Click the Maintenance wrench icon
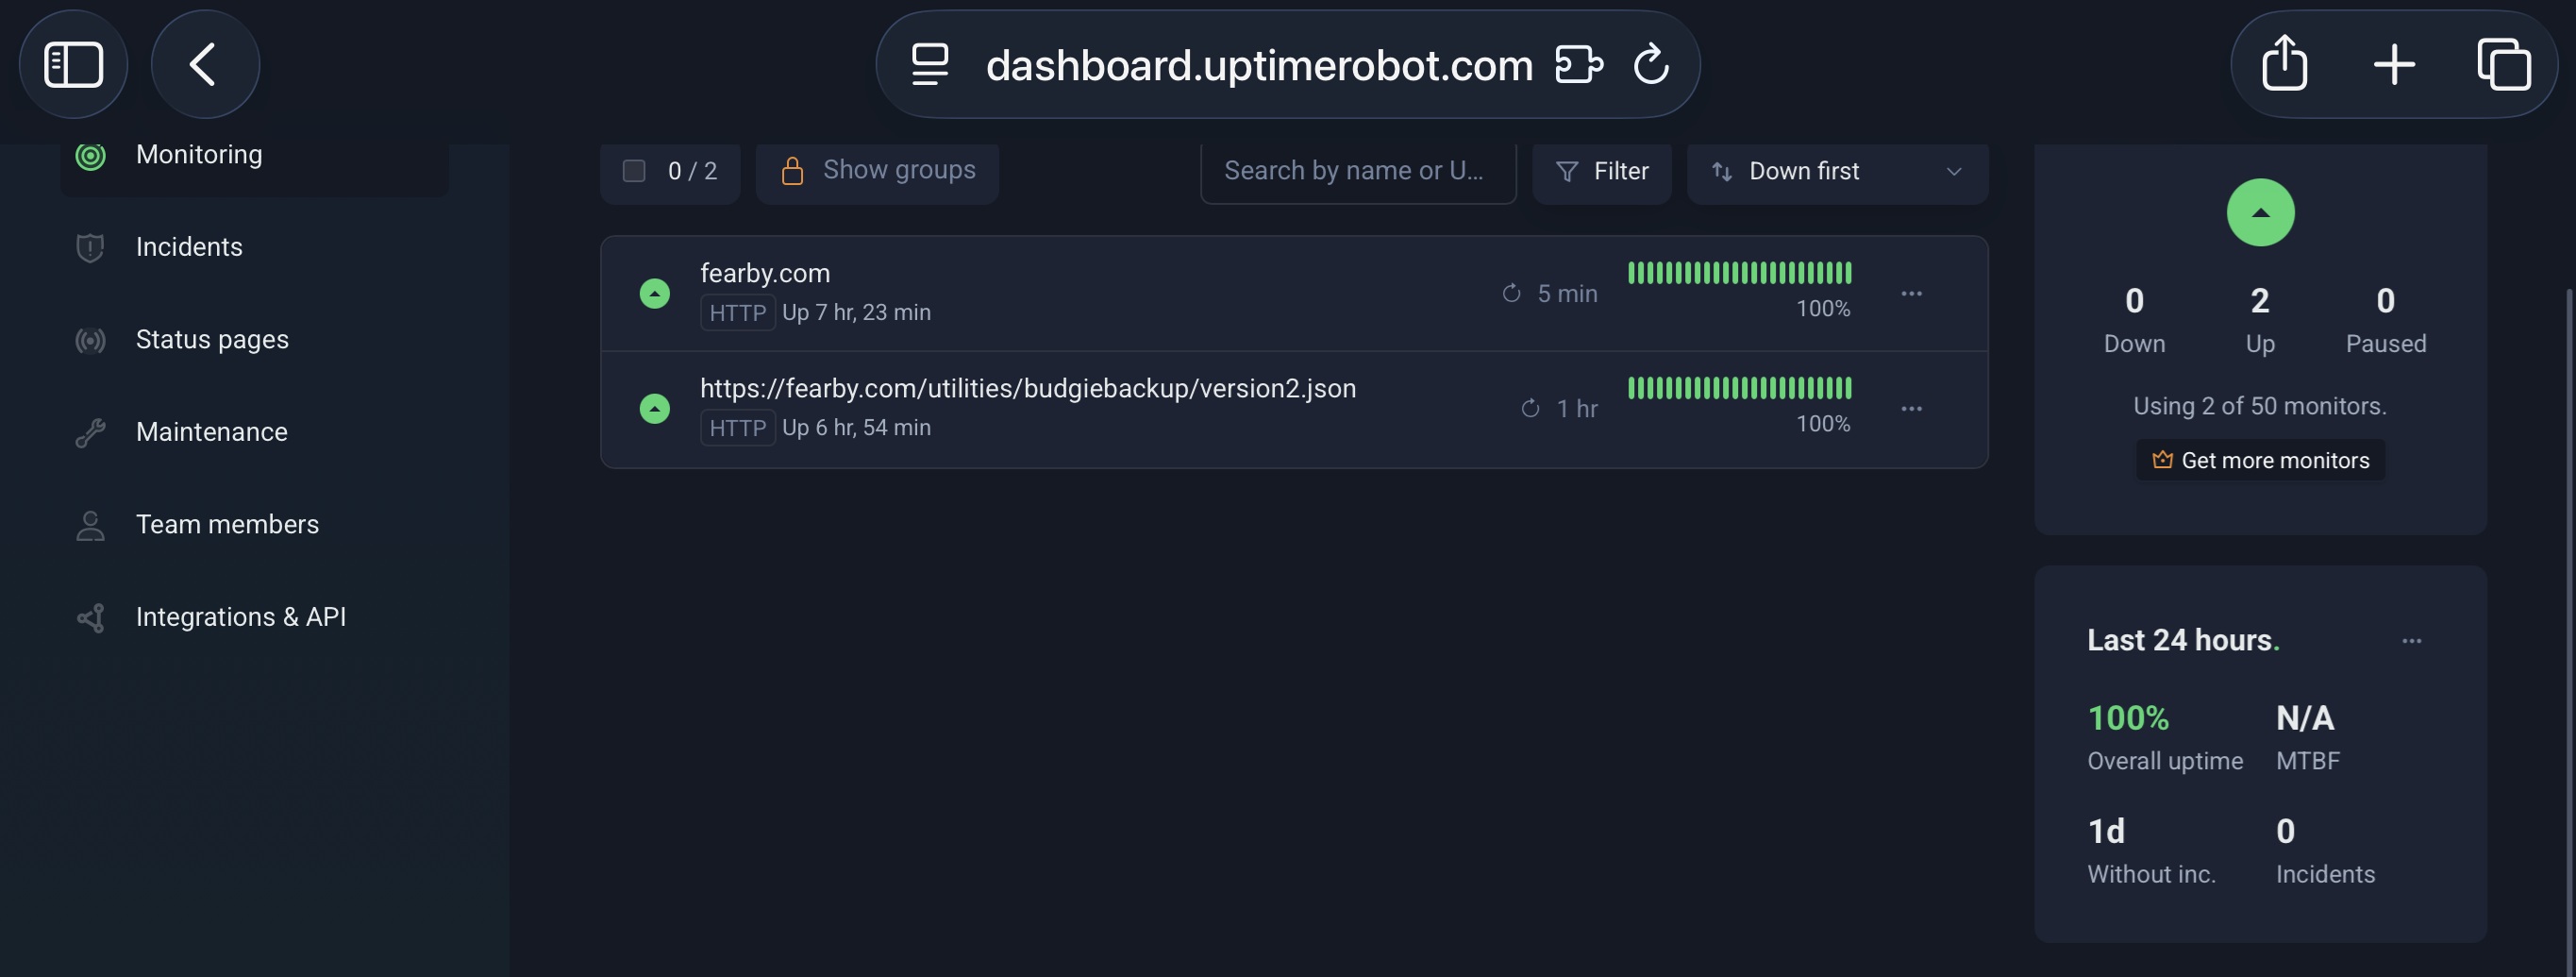This screenshot has height=977, width=2576. (x=91, y=433)
